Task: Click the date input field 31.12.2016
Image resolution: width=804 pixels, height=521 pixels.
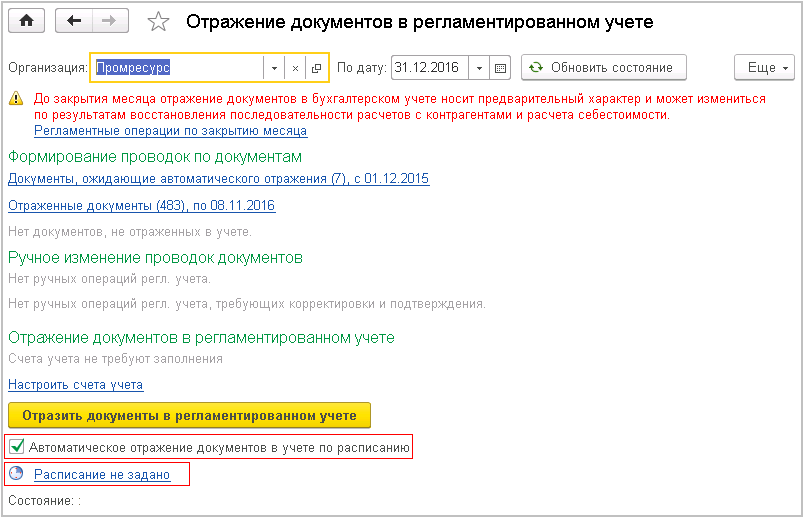Action: [430, 68]
